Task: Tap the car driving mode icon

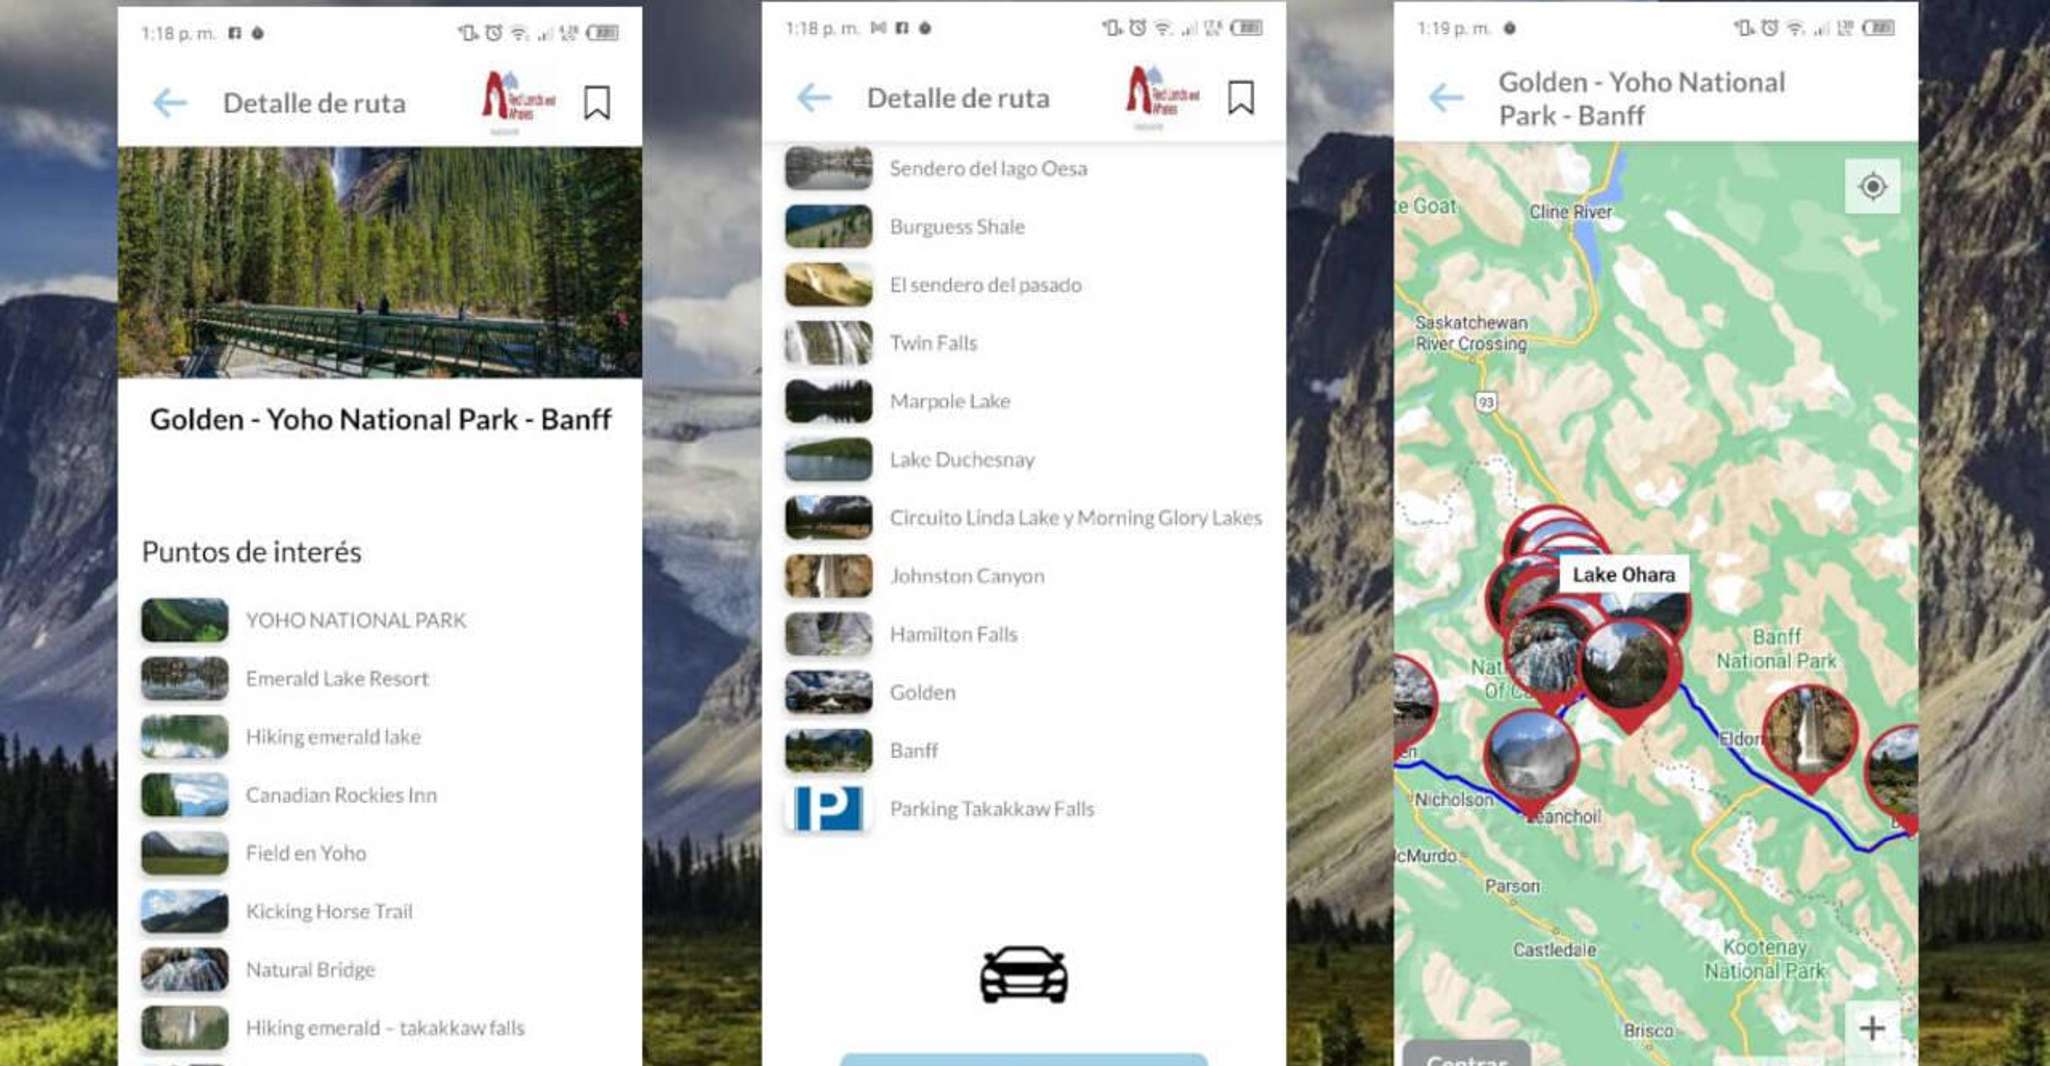Action: point(1023,974)
